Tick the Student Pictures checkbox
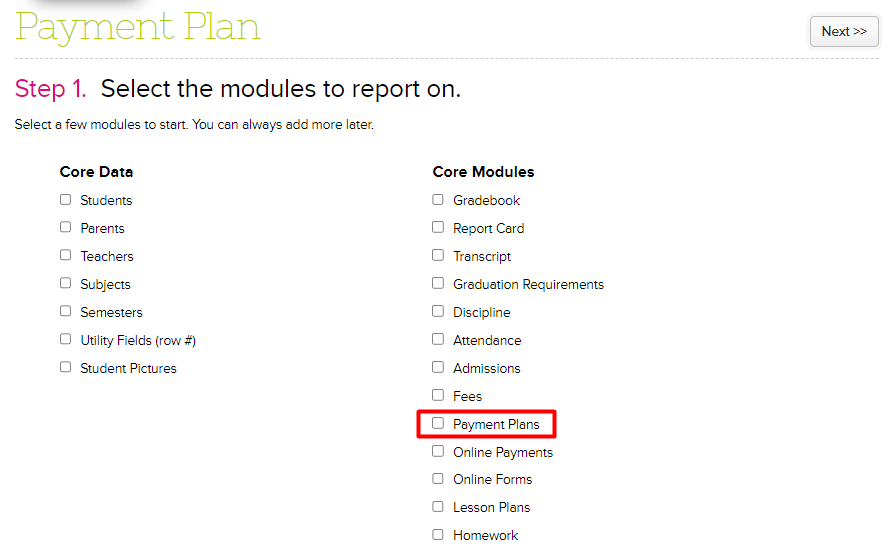The width and height of the screenshot is (892, 554). coord(66,368)
